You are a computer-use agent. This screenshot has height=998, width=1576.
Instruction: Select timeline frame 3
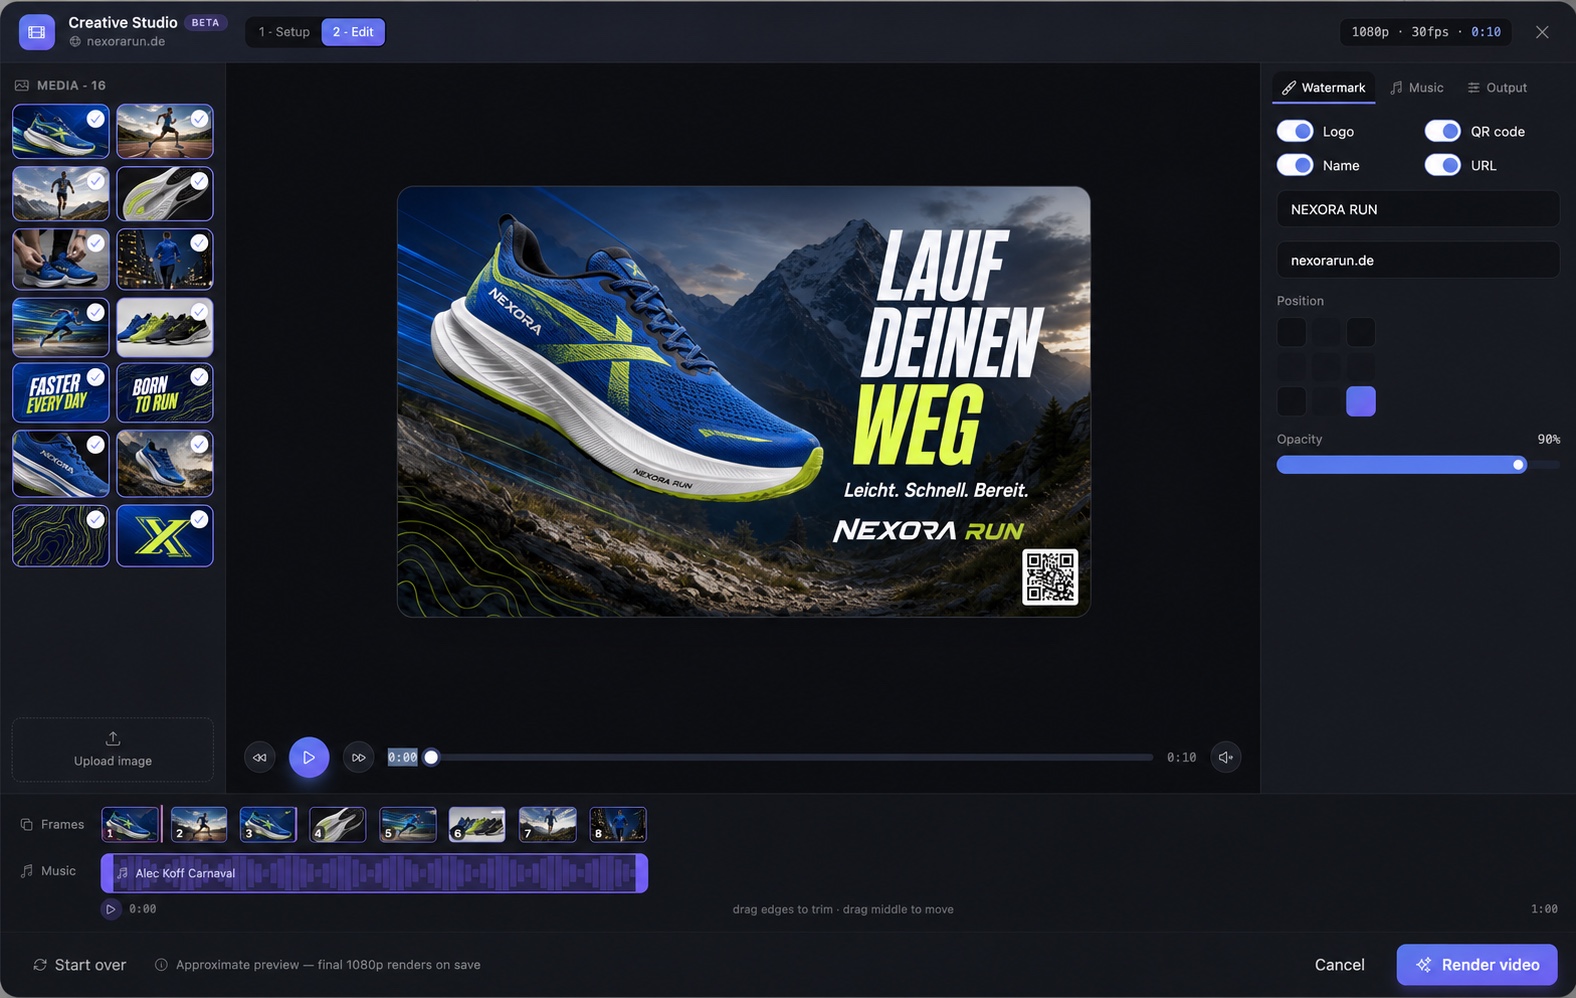click(268, 825)
